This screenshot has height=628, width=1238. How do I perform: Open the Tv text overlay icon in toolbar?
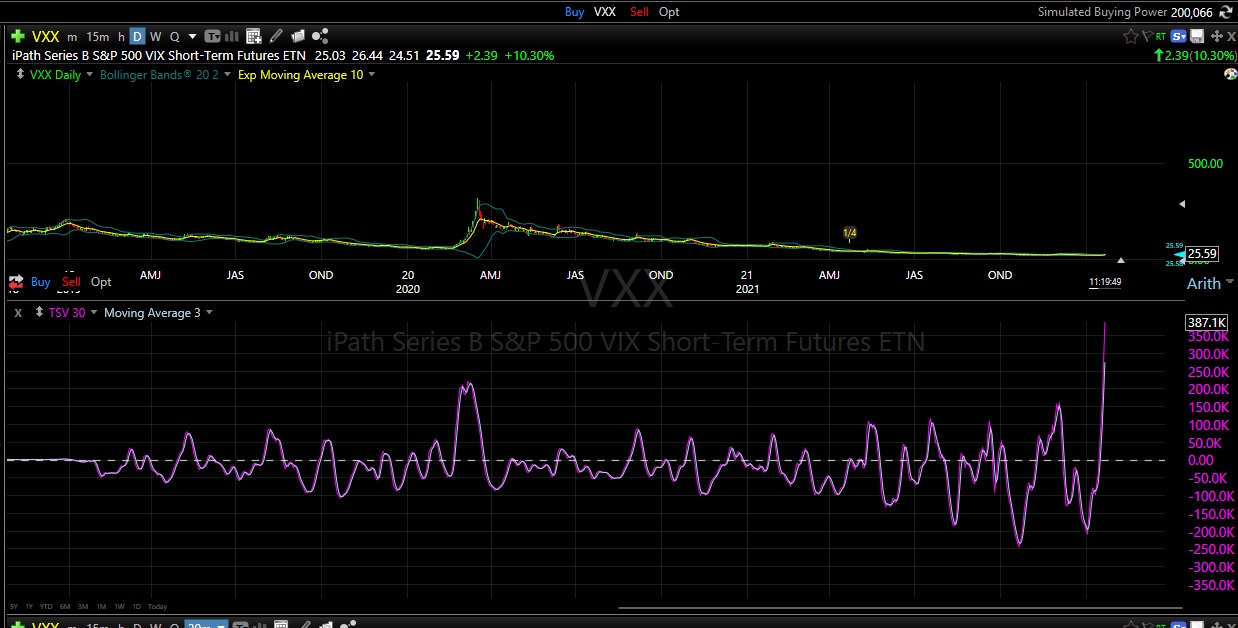(x=213, y=37)
